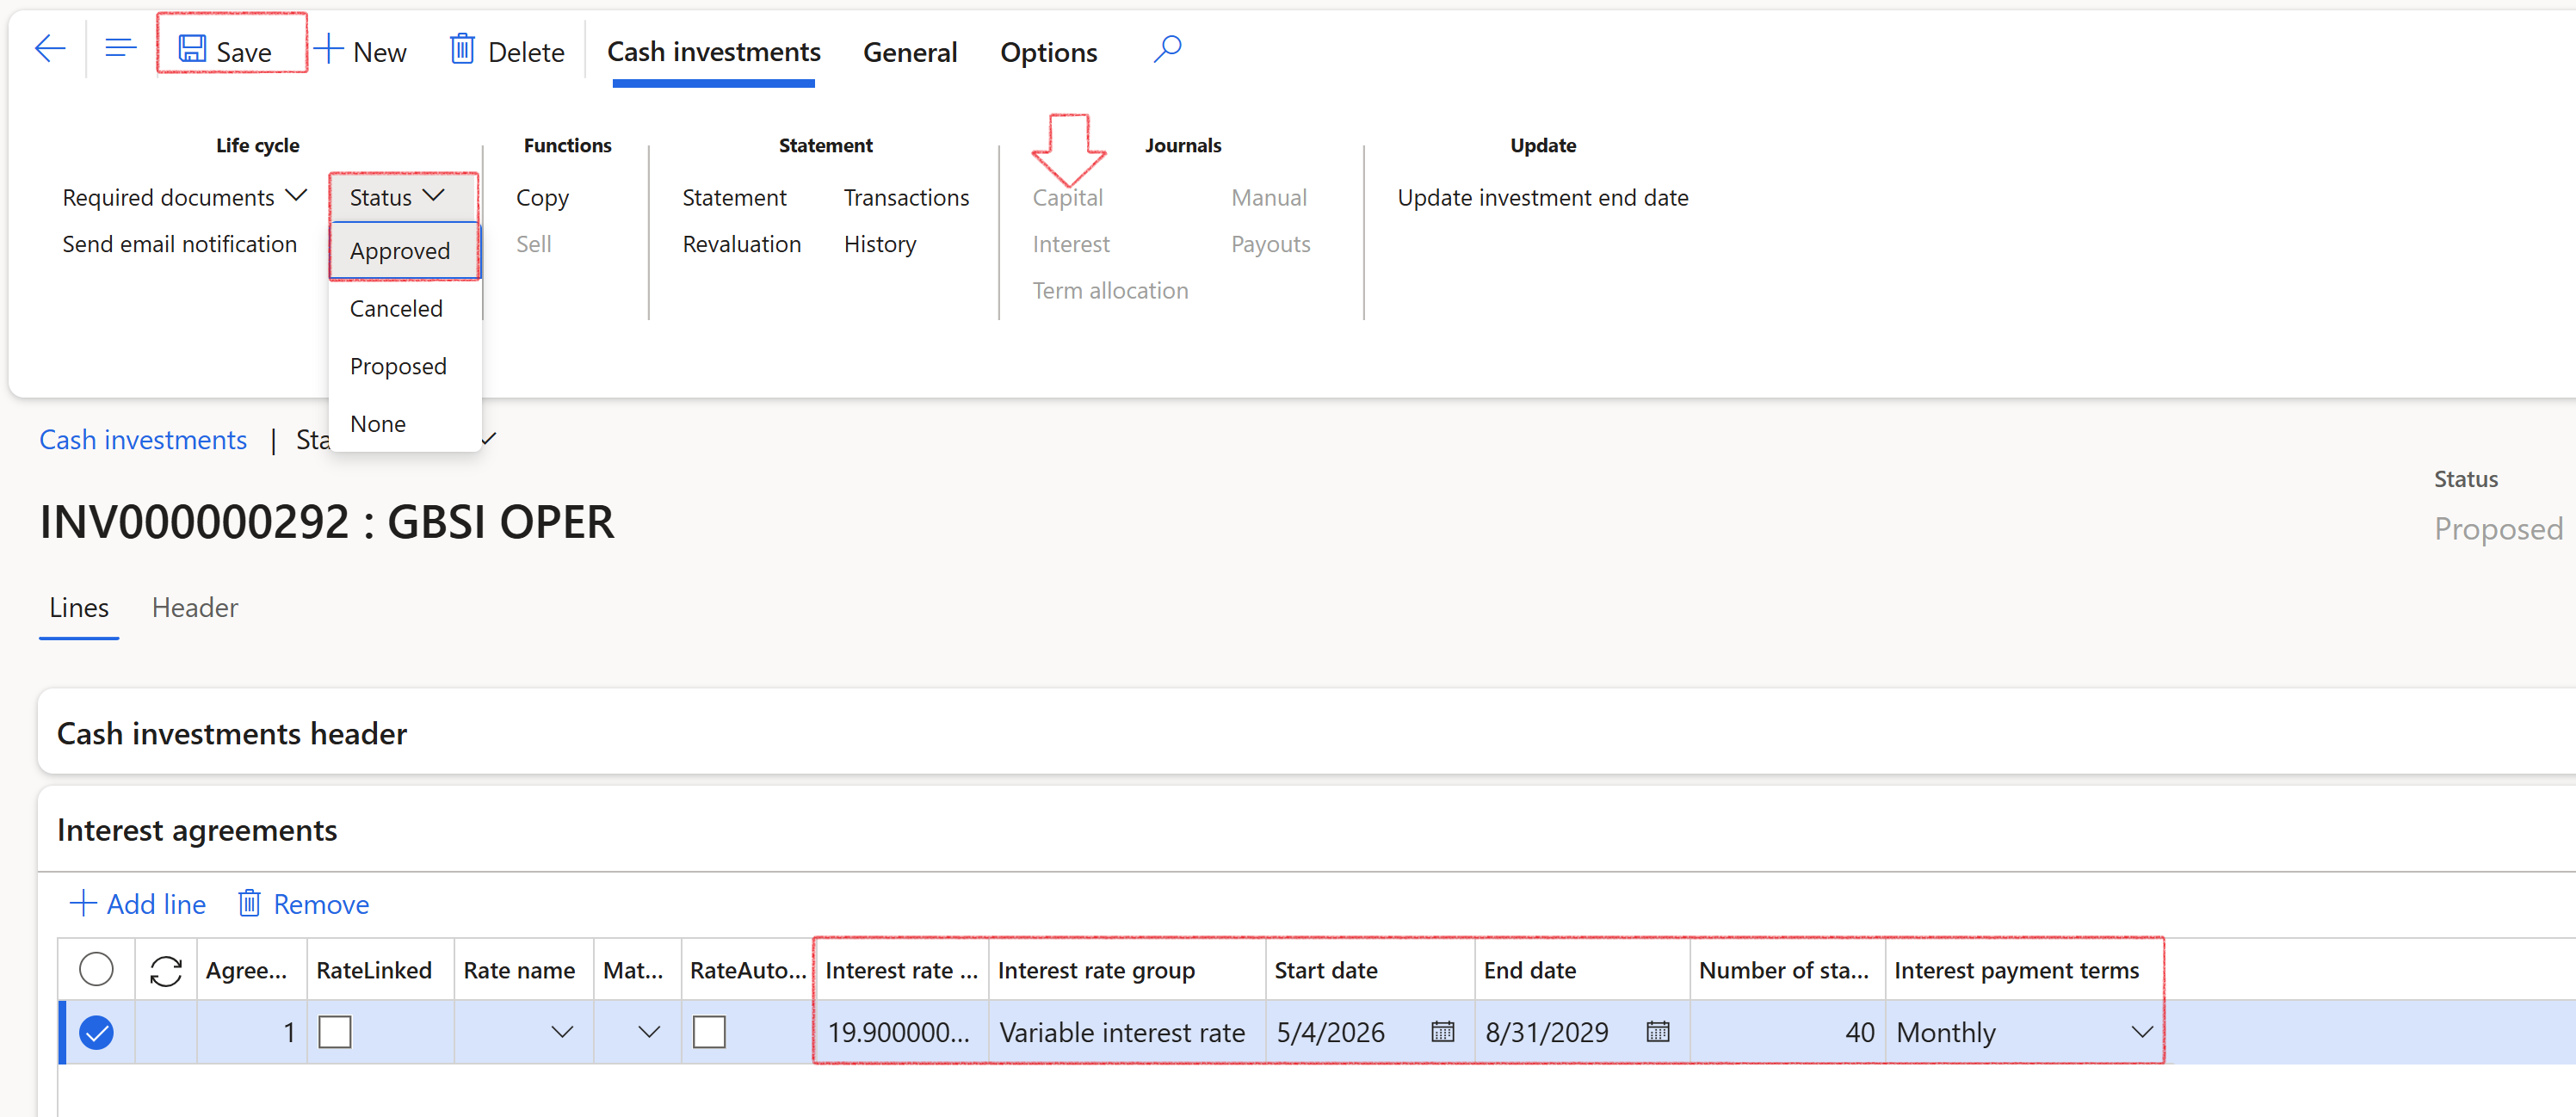
Task: Open the Cash investments ribbon tab
Action: click(x=713, y=52)
